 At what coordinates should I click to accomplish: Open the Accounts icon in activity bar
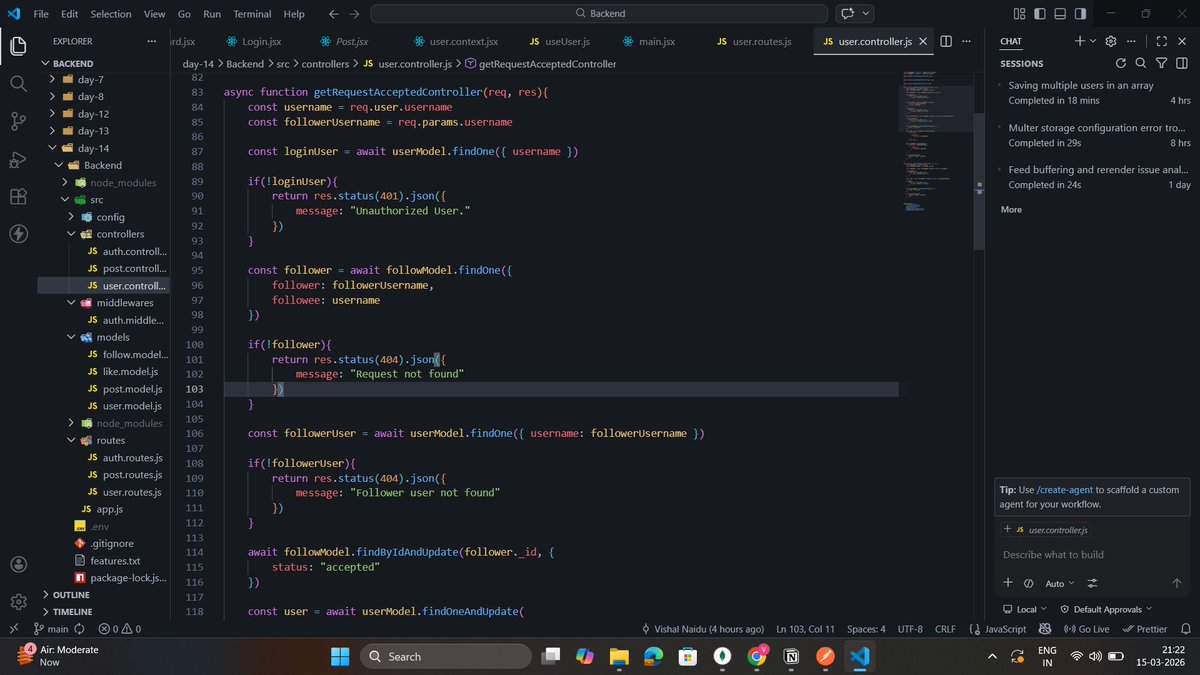point(18,564)
